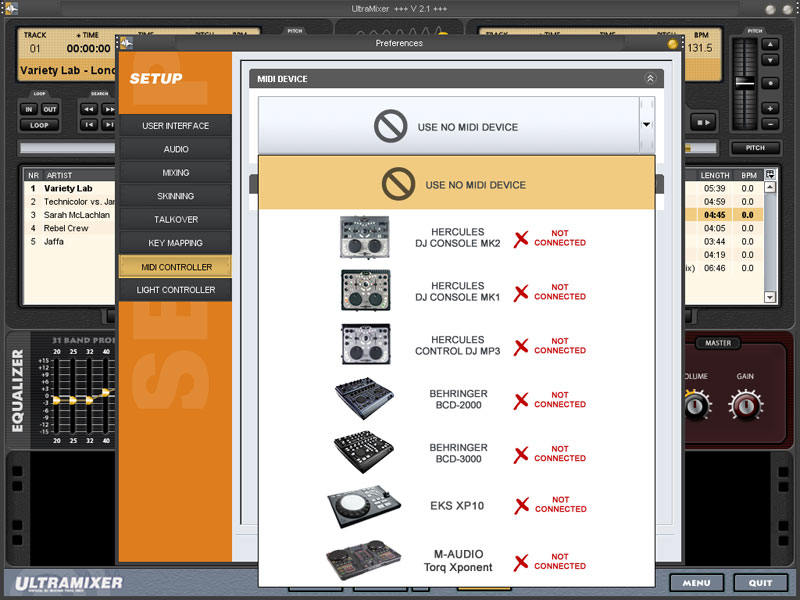This screenshot has width=800, height=600.
Task: Click M-Audio Torq Xponent device name
Action: click(458, 560)
